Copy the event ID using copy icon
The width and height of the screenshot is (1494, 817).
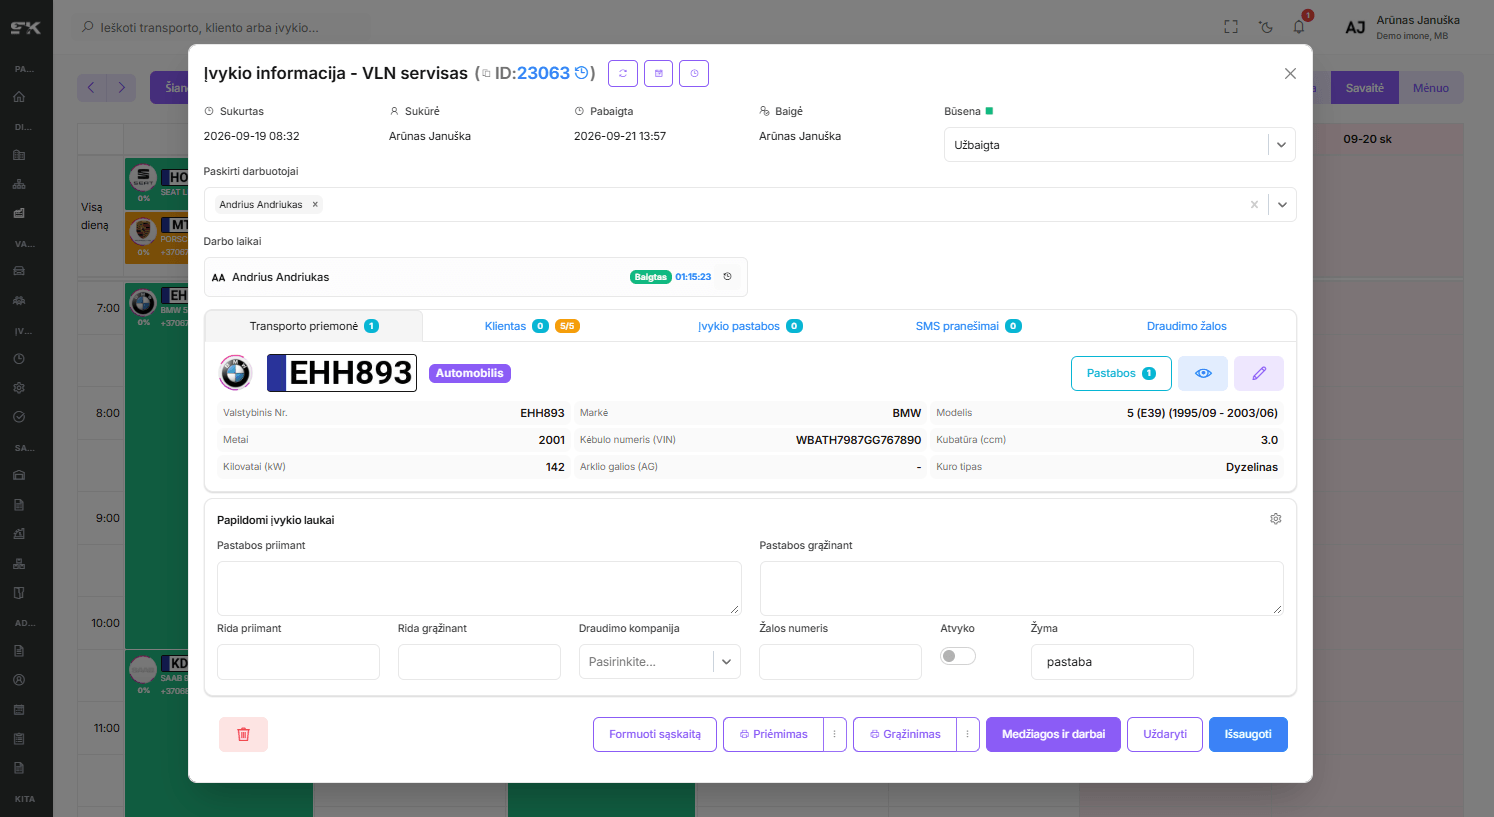pyautogui.click(x=486, y=73)
